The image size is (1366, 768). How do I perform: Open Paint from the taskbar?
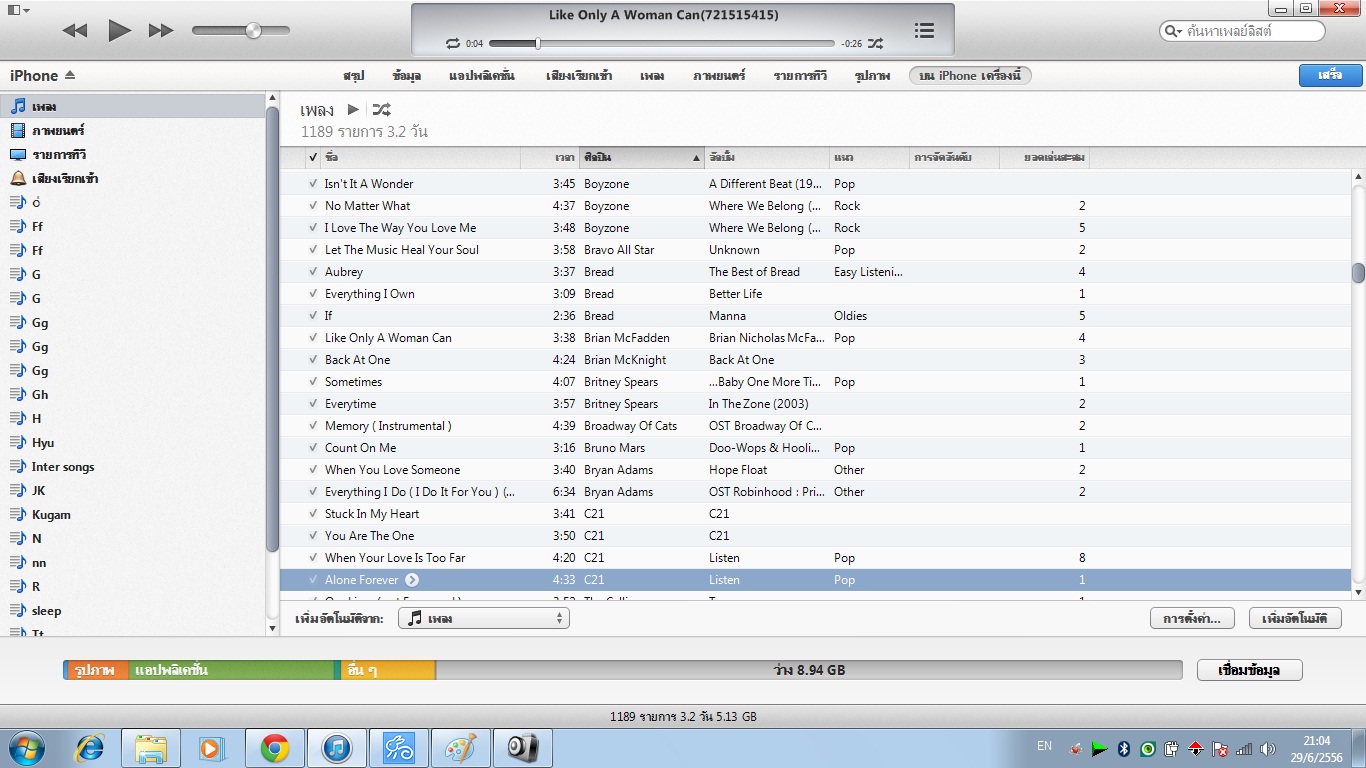(461, 748)
